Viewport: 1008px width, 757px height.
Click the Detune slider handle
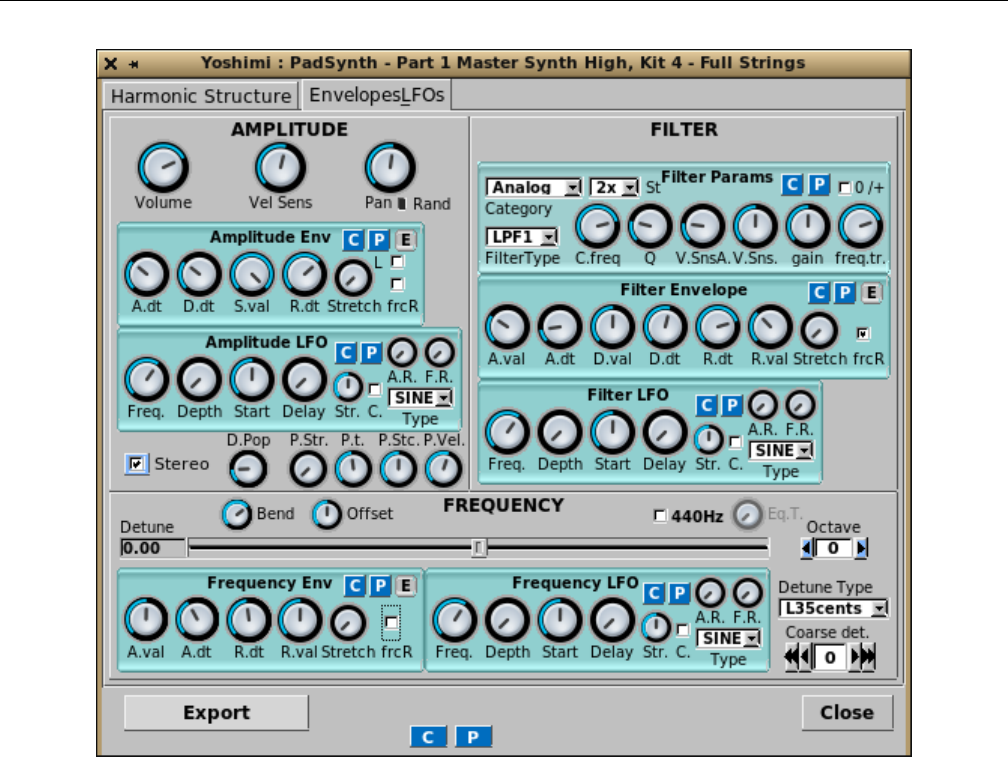[x=478, y=548]
